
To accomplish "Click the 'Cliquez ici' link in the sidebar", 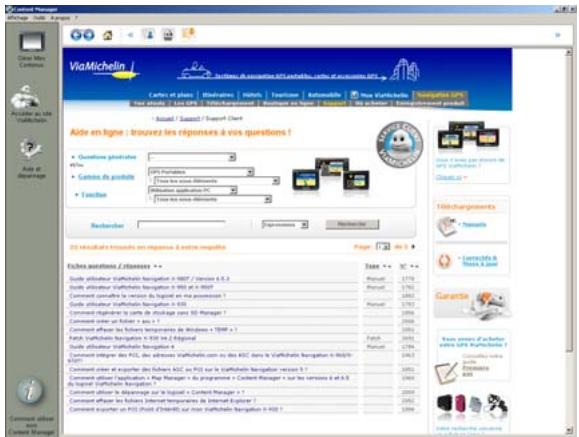I will (x=449, y=177).
